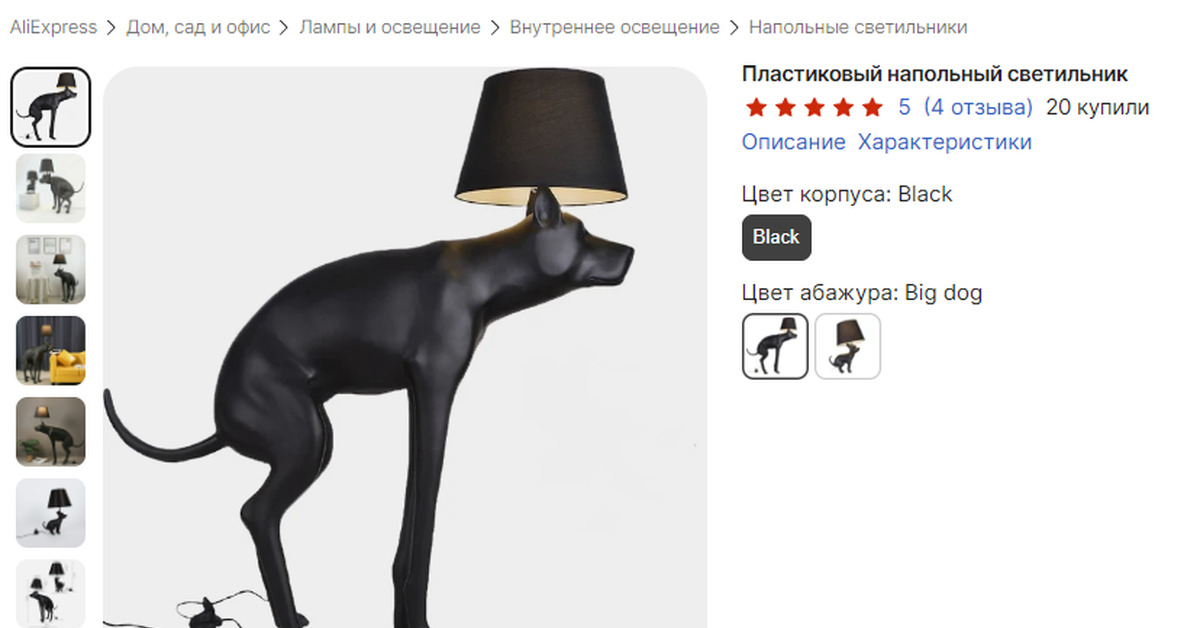The width and height of the screenshot is (1200, 628).
Task: Select seventh thumbnail at bottom of gallery
Action: [x=50, y=594]
